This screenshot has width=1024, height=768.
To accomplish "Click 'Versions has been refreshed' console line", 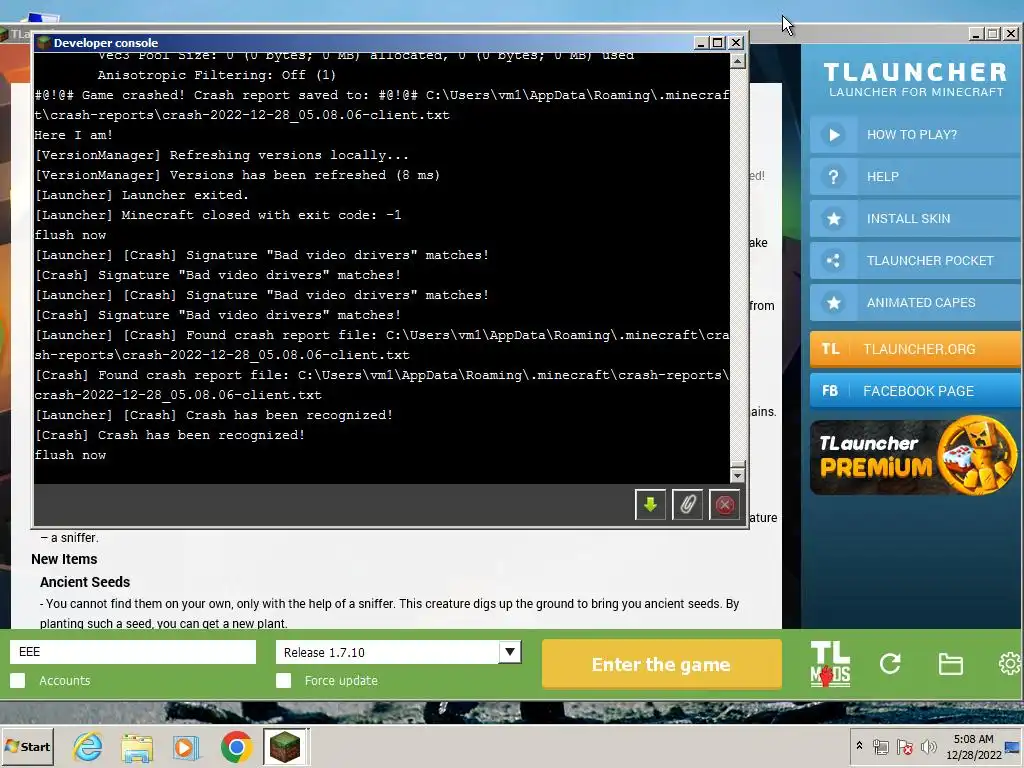I will click(x=237, y=175).
